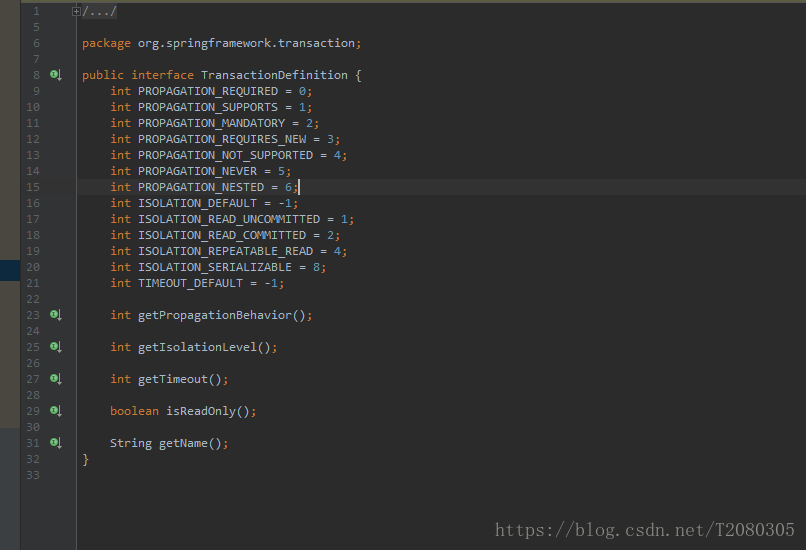Click the getTimeout method name
Viewport: 806px width, 550px height.
pyautogui.click(x=173, y=379)
